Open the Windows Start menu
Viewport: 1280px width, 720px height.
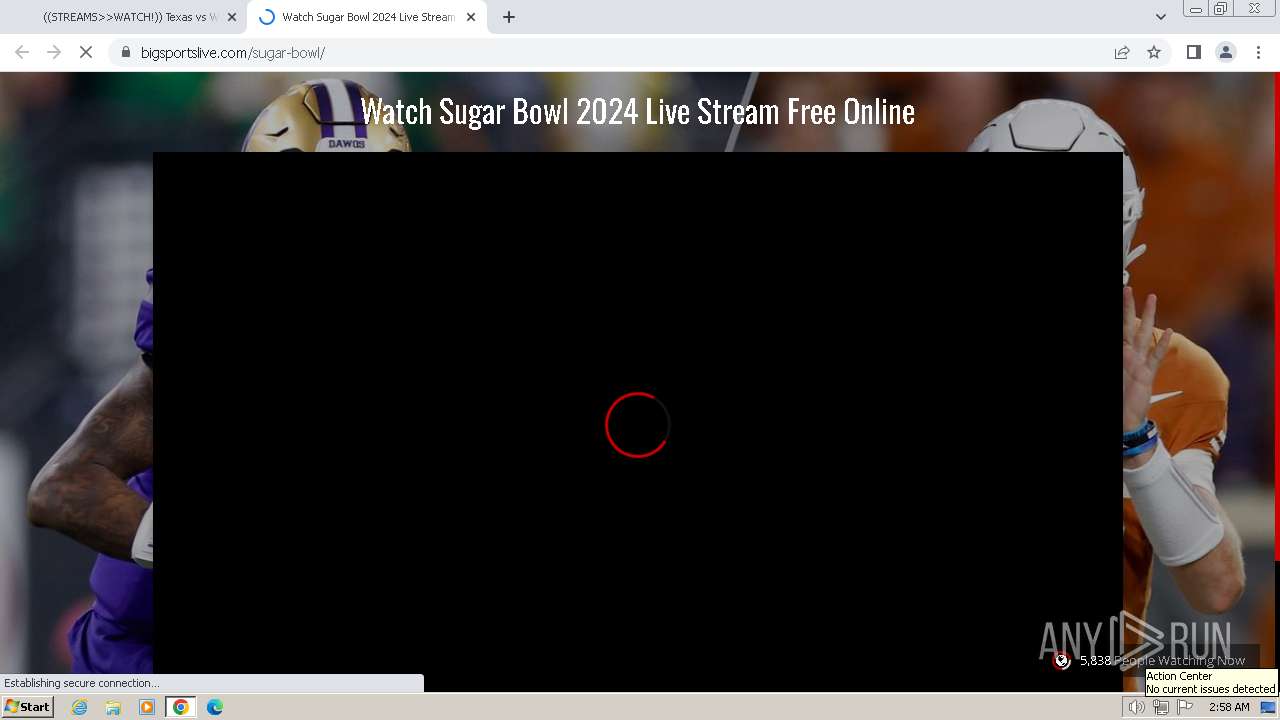(27, 707)
